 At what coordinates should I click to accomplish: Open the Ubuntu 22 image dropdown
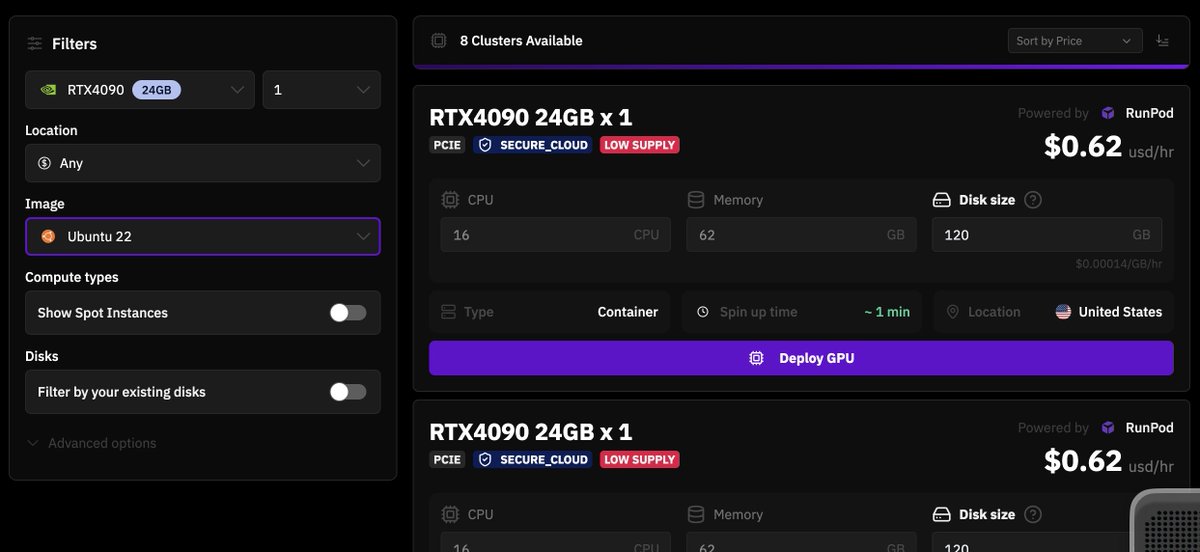(x=202, y=237)
